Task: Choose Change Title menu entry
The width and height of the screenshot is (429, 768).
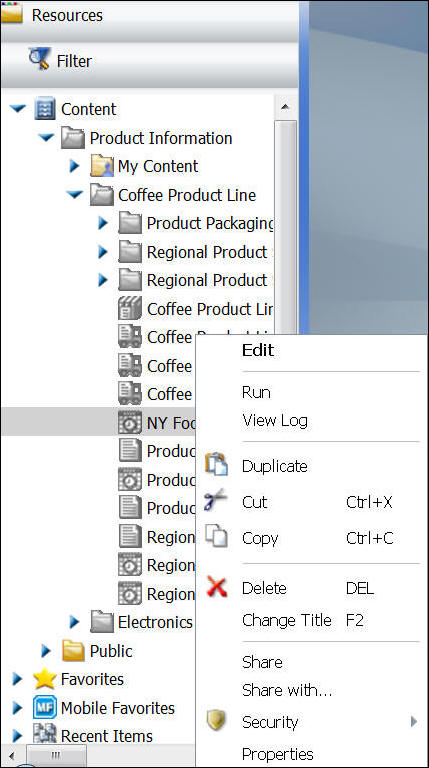Action: (x=286, y=621)
